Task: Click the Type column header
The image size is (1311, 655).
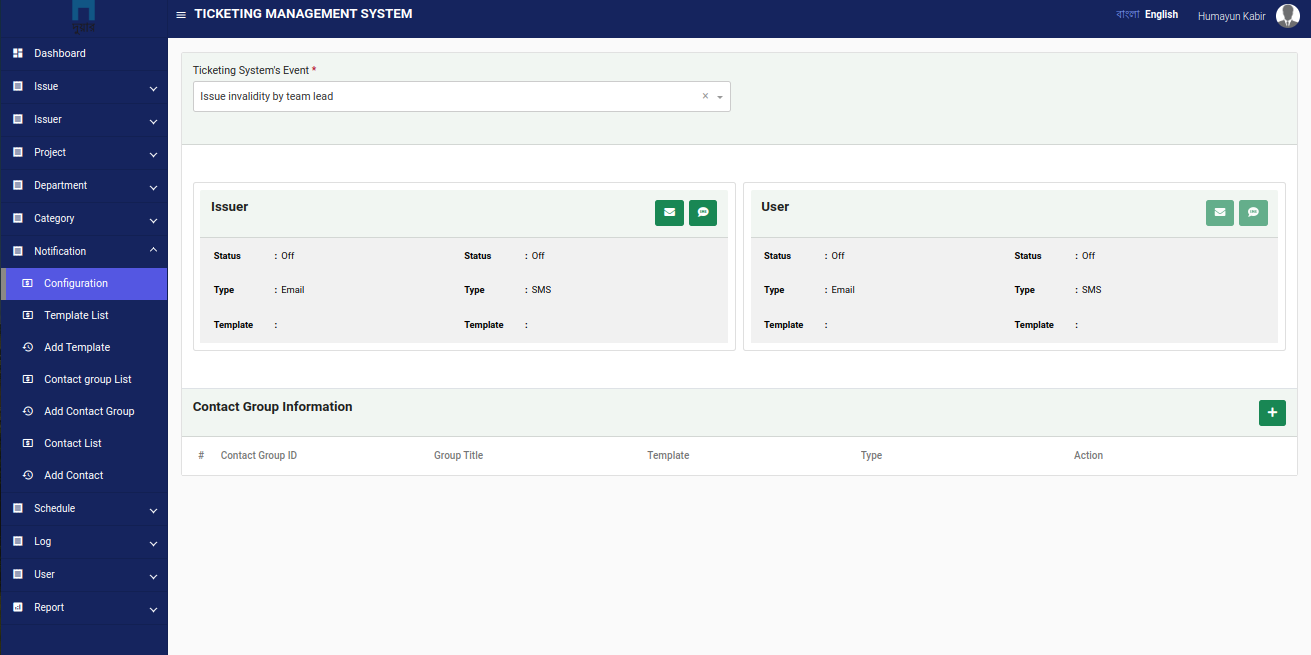Action: pyautogui.click(x=871, y=456)
